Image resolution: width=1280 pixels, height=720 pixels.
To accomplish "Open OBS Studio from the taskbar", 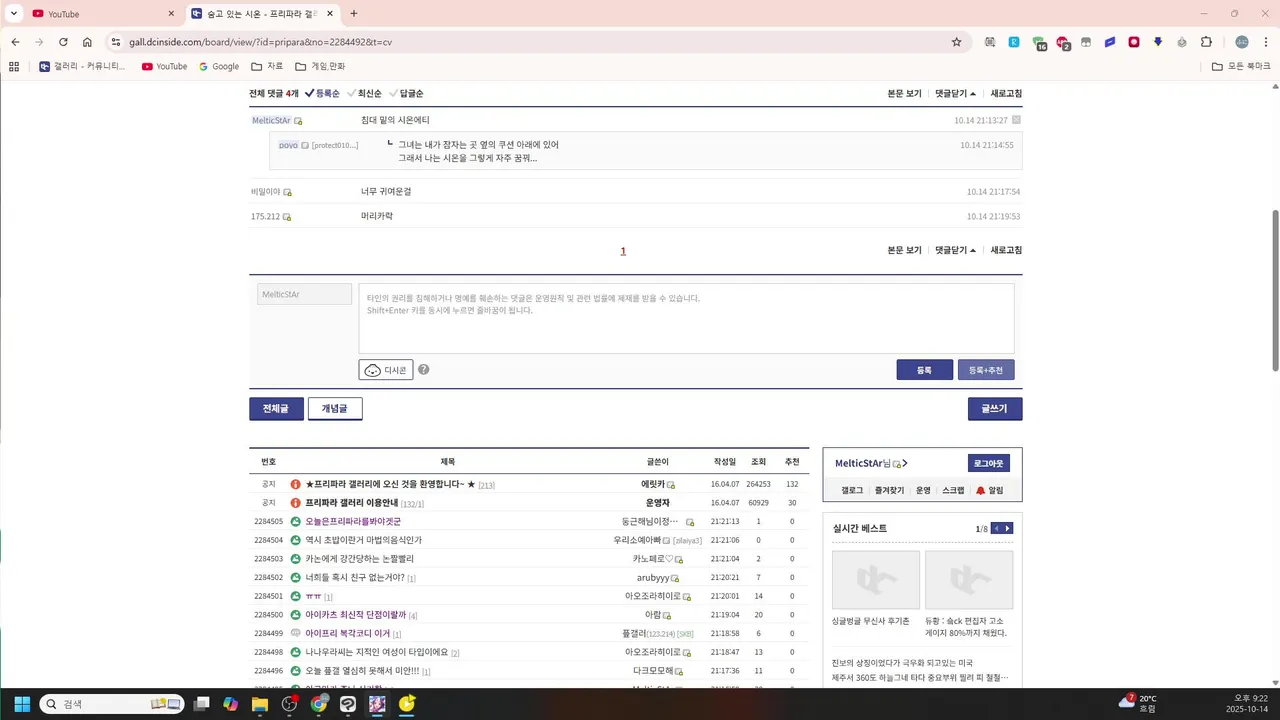I will [290, 704].
